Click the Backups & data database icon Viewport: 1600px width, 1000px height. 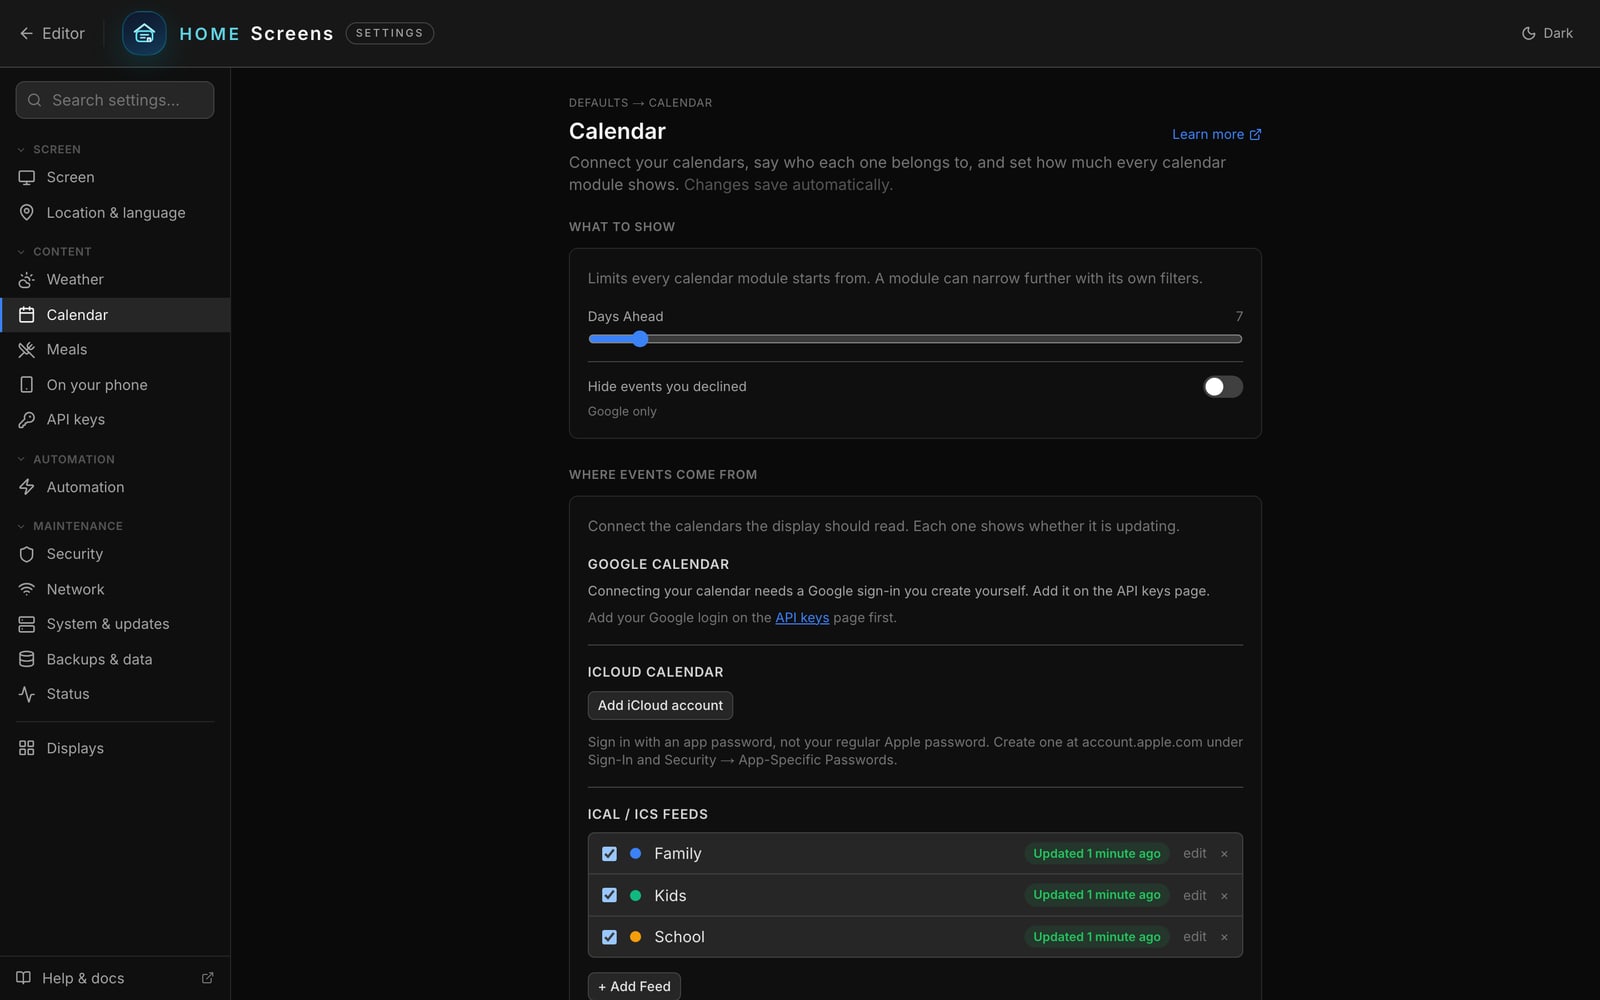tap(27, 659)
